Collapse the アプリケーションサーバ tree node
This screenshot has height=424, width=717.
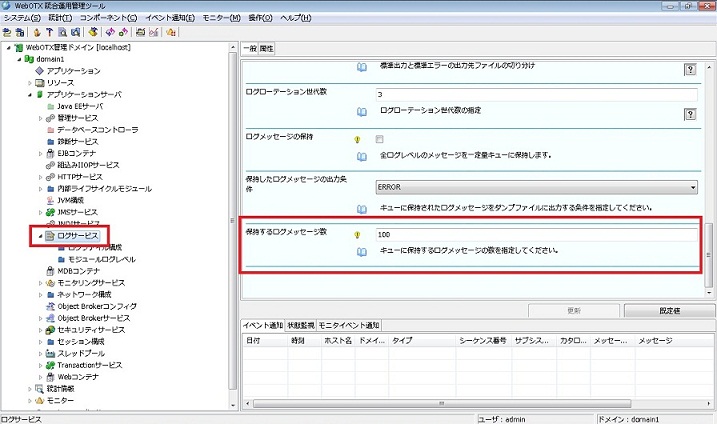pyautogui.click(x=30, y=95)
